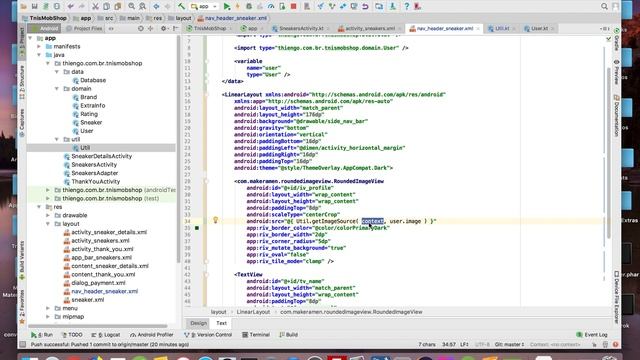
Task: Run the app with green play icon
Action: [x=227, y=7]
